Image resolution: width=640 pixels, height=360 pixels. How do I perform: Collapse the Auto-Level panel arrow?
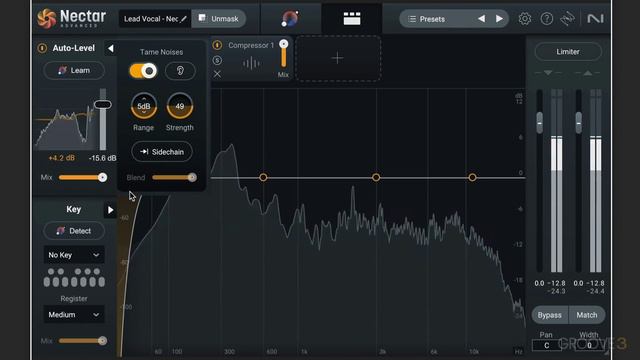point(110,49)
